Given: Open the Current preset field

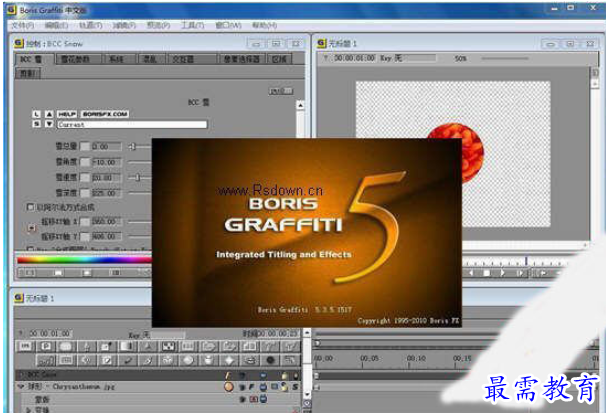Looking at the screenshot, I should [x=132, y=124].
